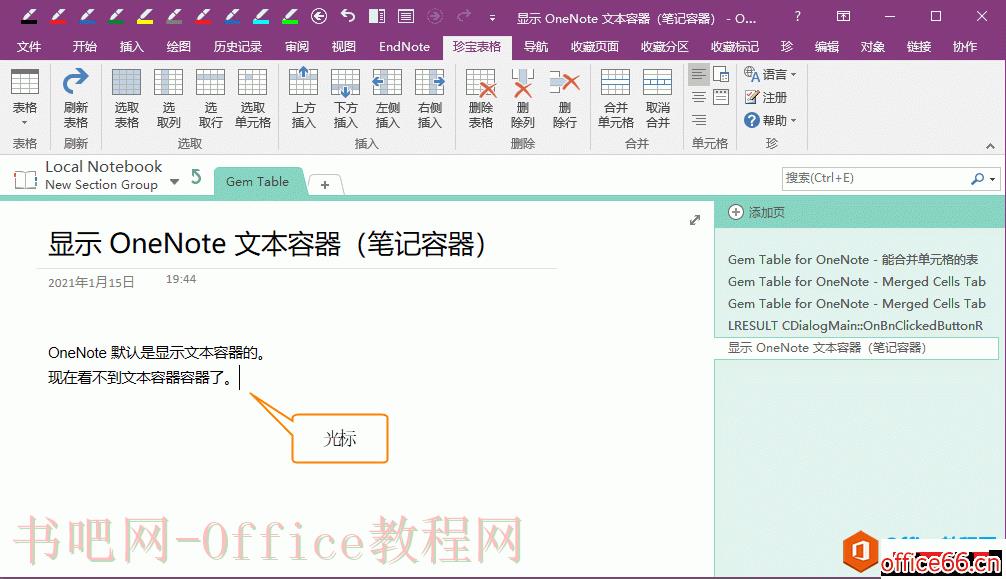The width and height of the screenshot is (1006, 579).
Task: Select the Gem Table section tab
Action: [x=257, y=182]
